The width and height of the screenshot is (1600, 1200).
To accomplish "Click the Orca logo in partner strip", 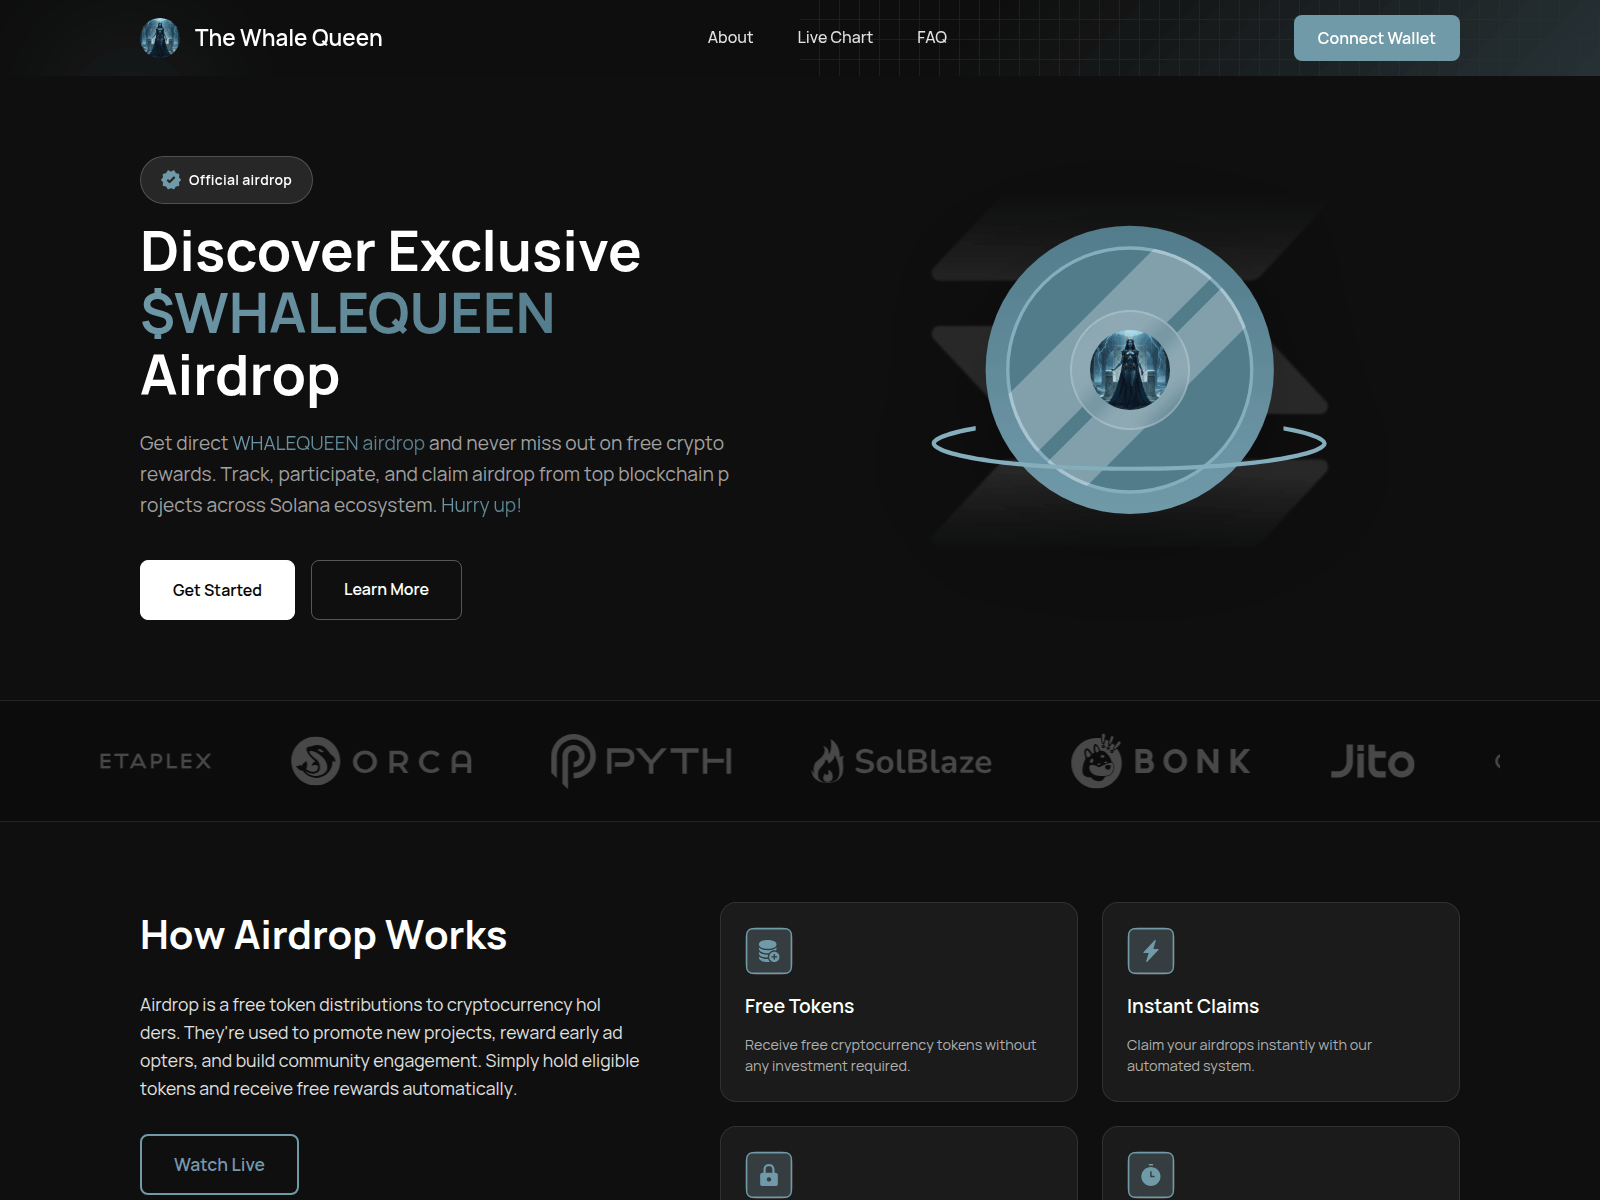I will point(381,761).
